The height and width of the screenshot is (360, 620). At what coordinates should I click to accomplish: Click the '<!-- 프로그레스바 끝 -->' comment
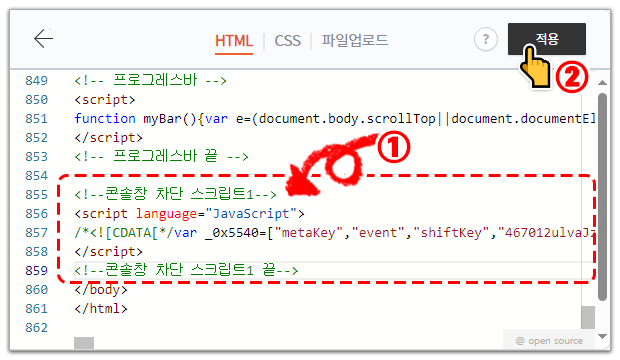point(161,156)
